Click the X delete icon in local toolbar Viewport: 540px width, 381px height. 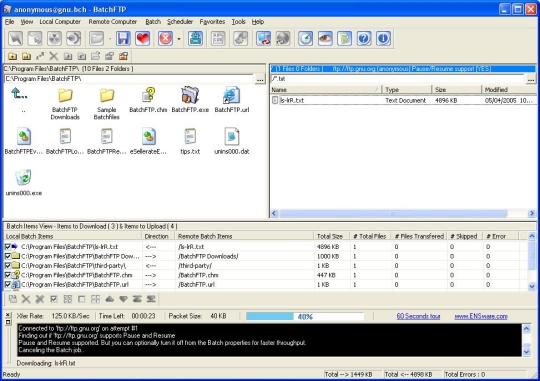tap(53, 56)
